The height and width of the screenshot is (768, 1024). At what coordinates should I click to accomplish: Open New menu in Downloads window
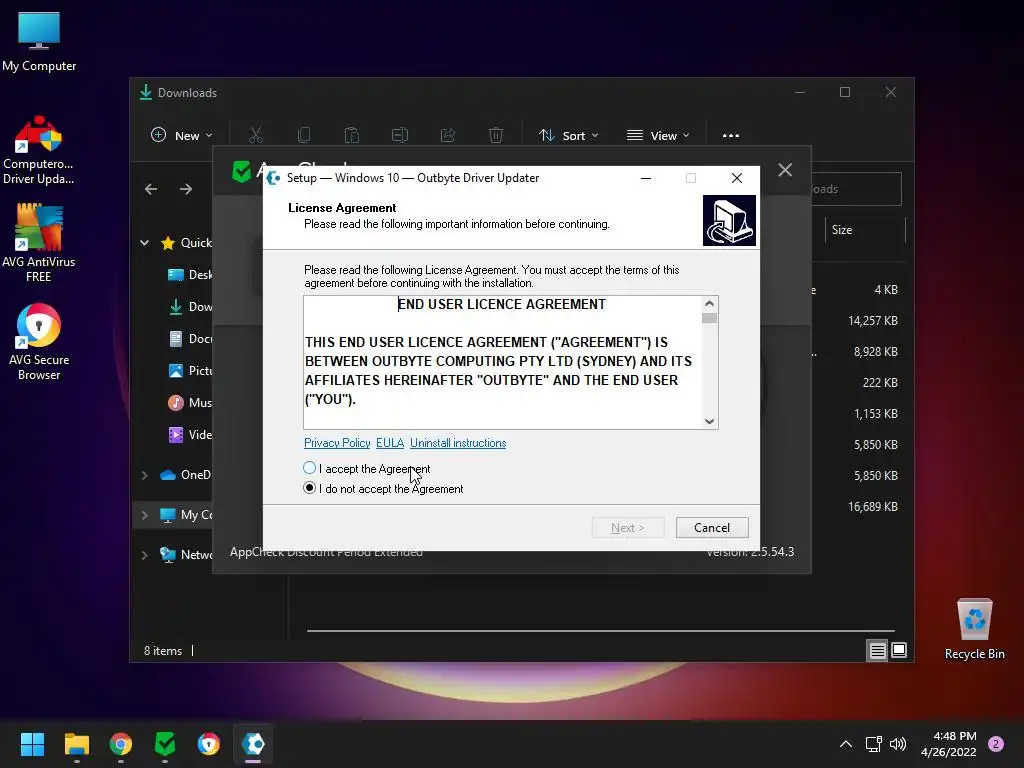click(182, 135)
